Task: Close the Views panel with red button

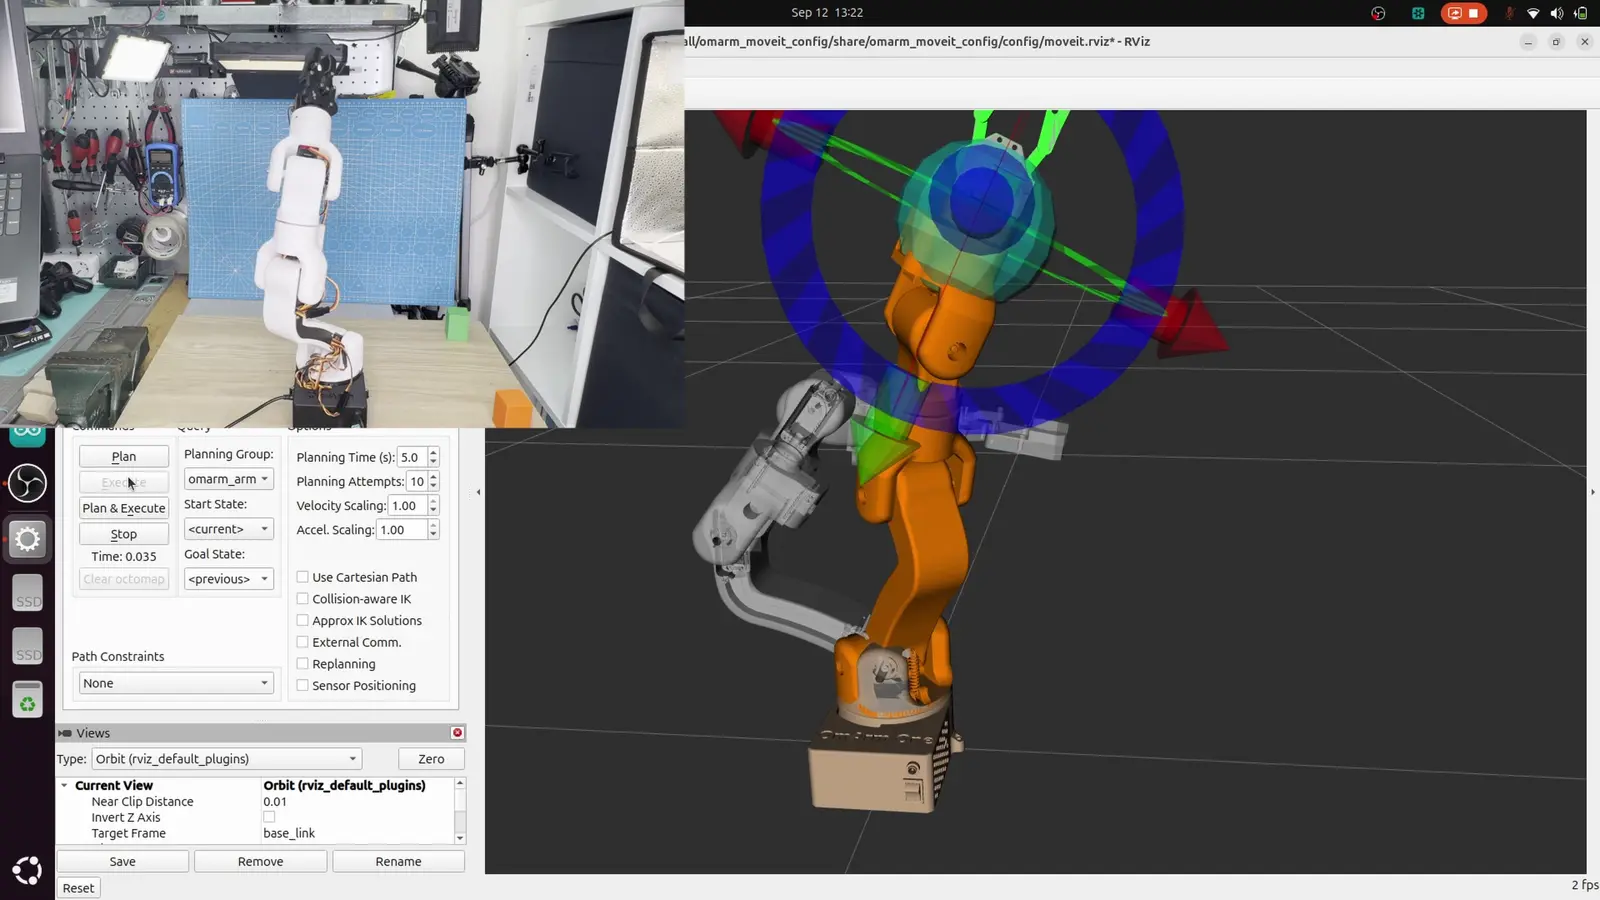Action: point(457,733)
